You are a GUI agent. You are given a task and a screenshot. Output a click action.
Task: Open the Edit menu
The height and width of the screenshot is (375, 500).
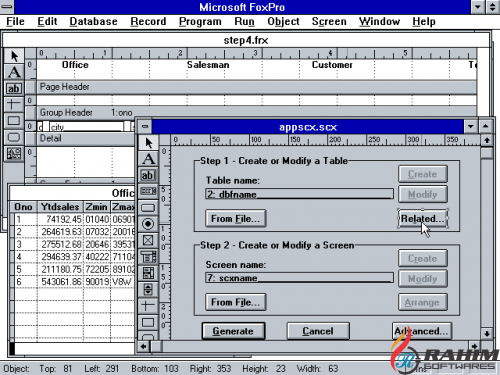[x=47, y=22]
